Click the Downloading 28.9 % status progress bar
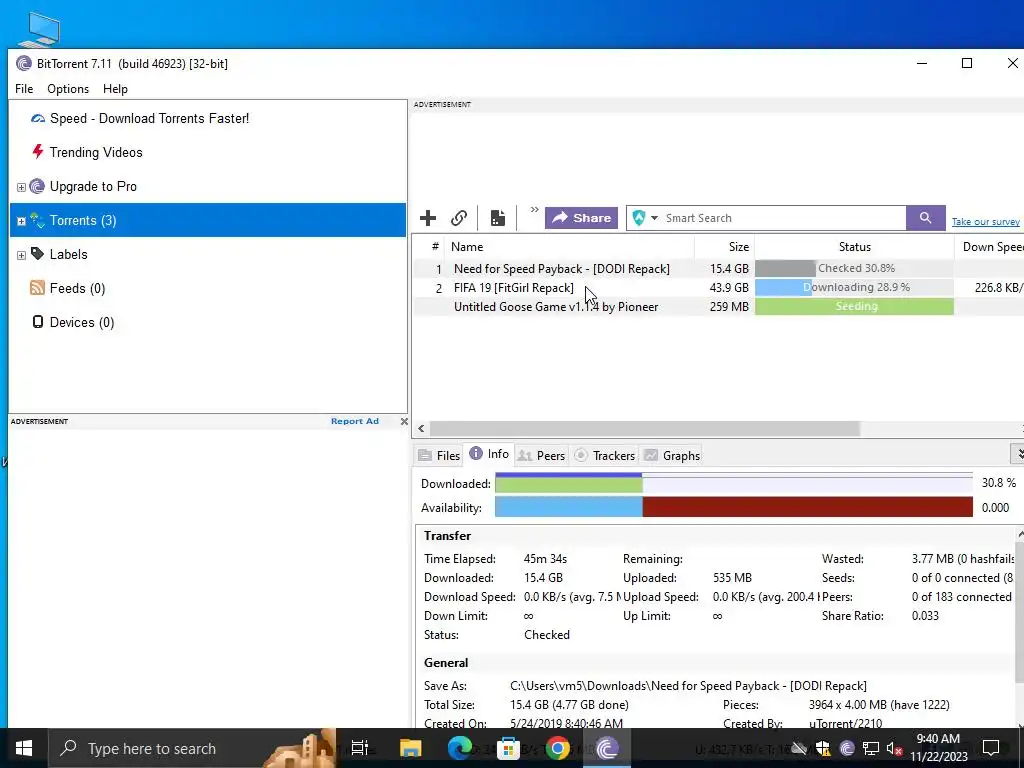 (x=854, y=287)
